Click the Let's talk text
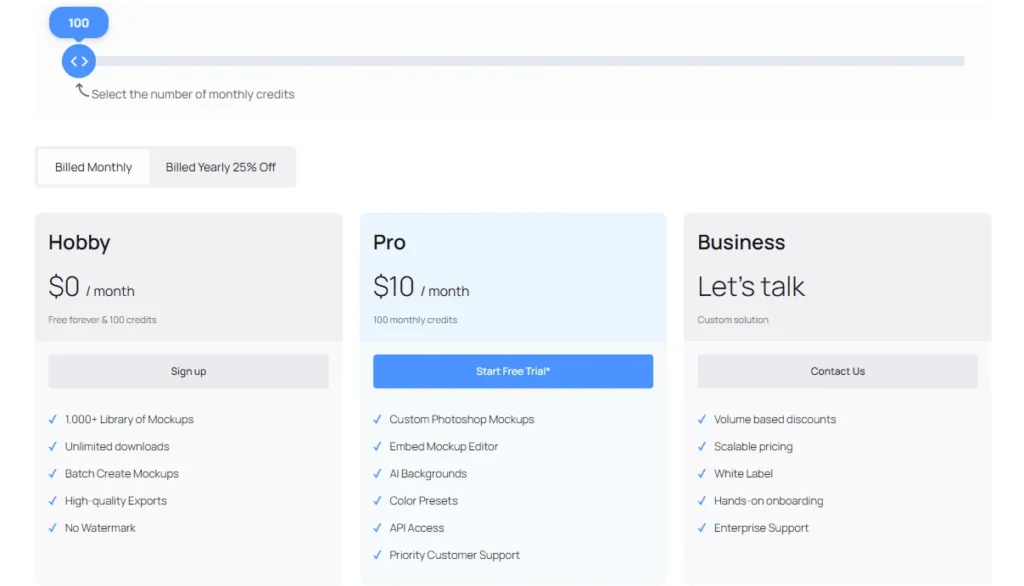This screenshot has height=586, width=1024. 751,287
